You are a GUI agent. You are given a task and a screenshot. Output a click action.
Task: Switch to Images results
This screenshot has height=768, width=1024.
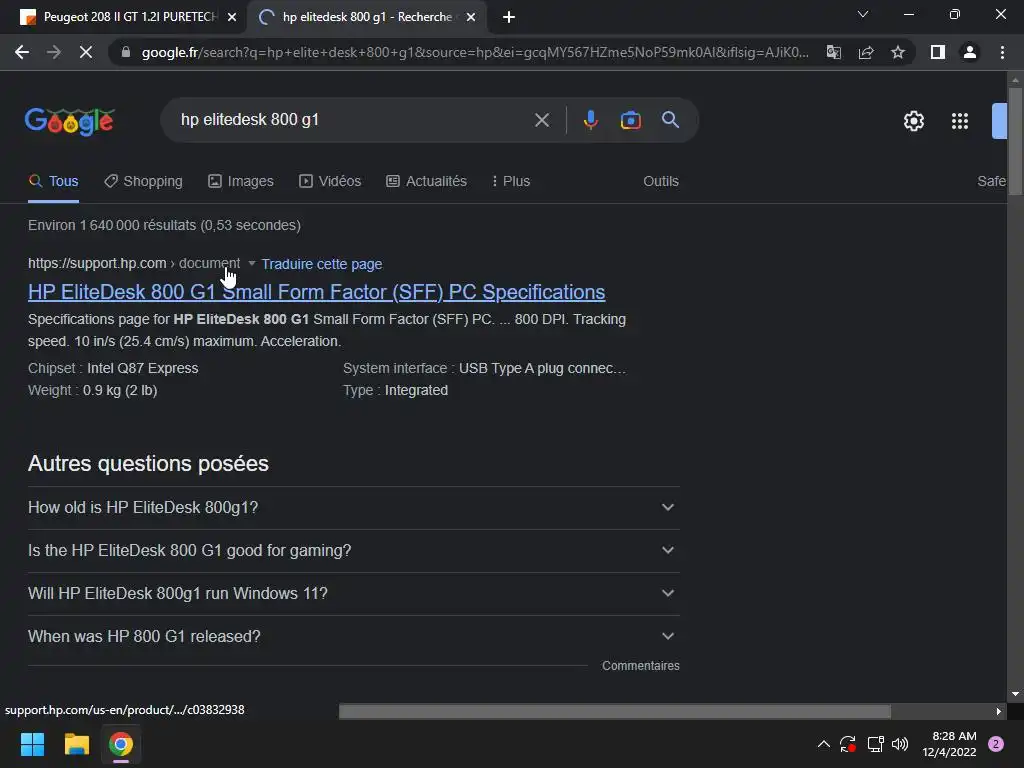[241, 181]
